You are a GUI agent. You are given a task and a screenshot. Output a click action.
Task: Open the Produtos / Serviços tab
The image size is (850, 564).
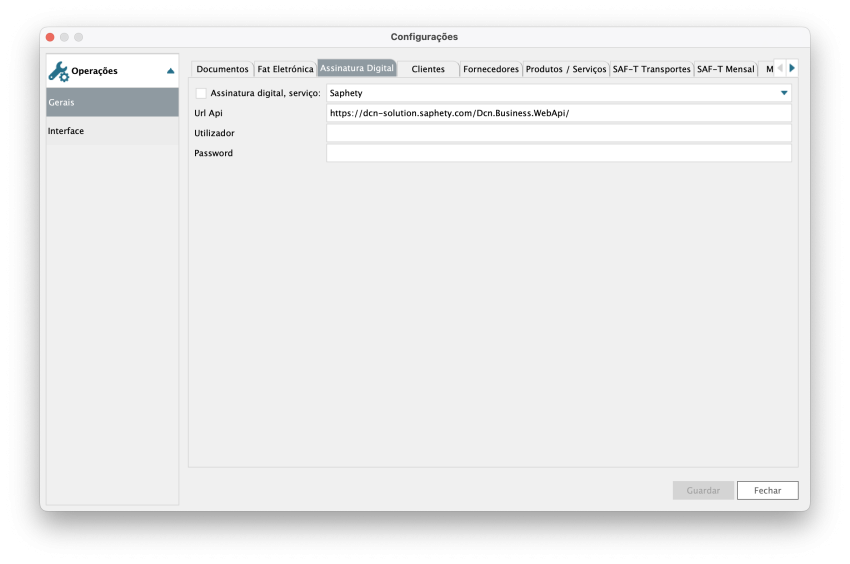tap(566, 69)
